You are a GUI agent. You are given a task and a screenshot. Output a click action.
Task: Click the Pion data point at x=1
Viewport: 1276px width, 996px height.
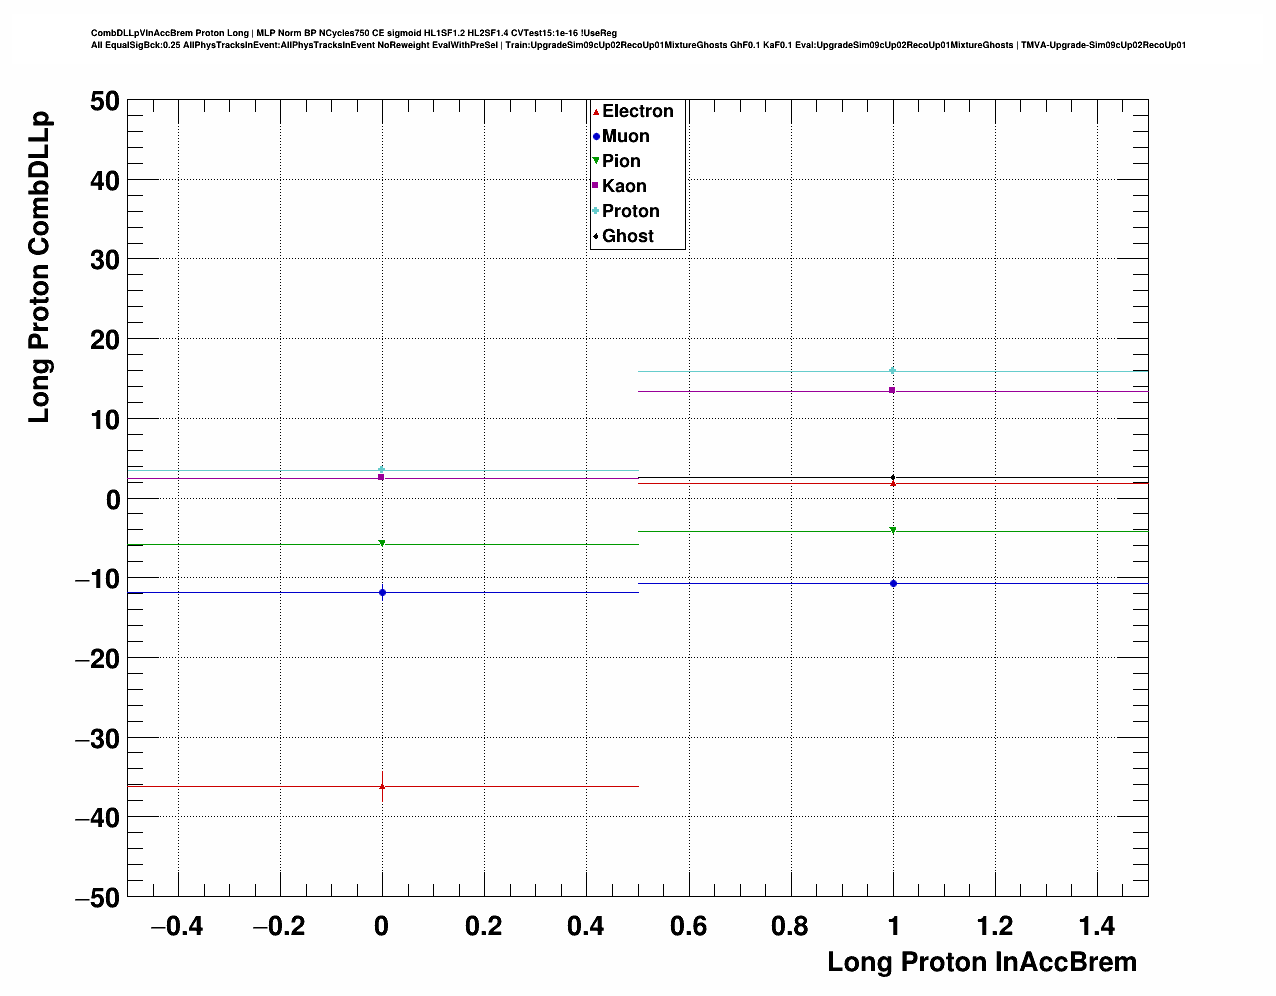click(893, 530)
